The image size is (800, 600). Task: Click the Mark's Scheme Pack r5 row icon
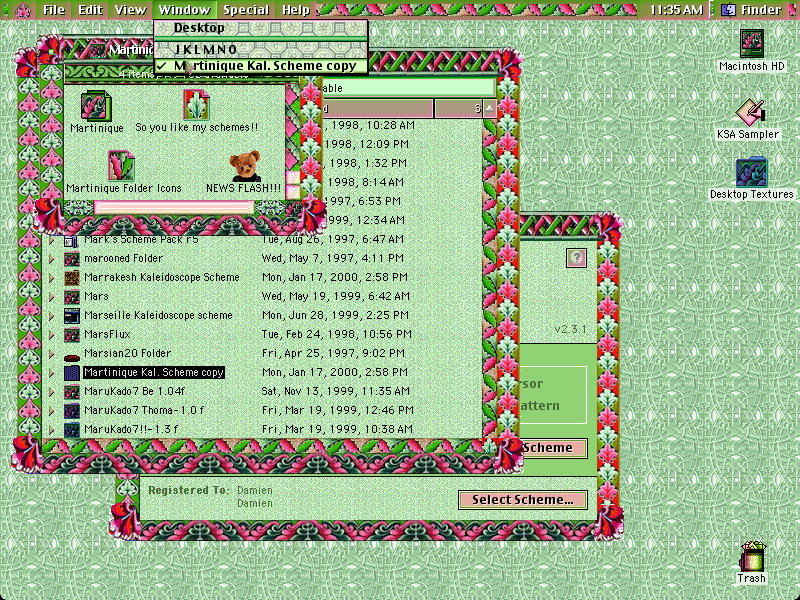pyautogui.click(x=71, y=240)
